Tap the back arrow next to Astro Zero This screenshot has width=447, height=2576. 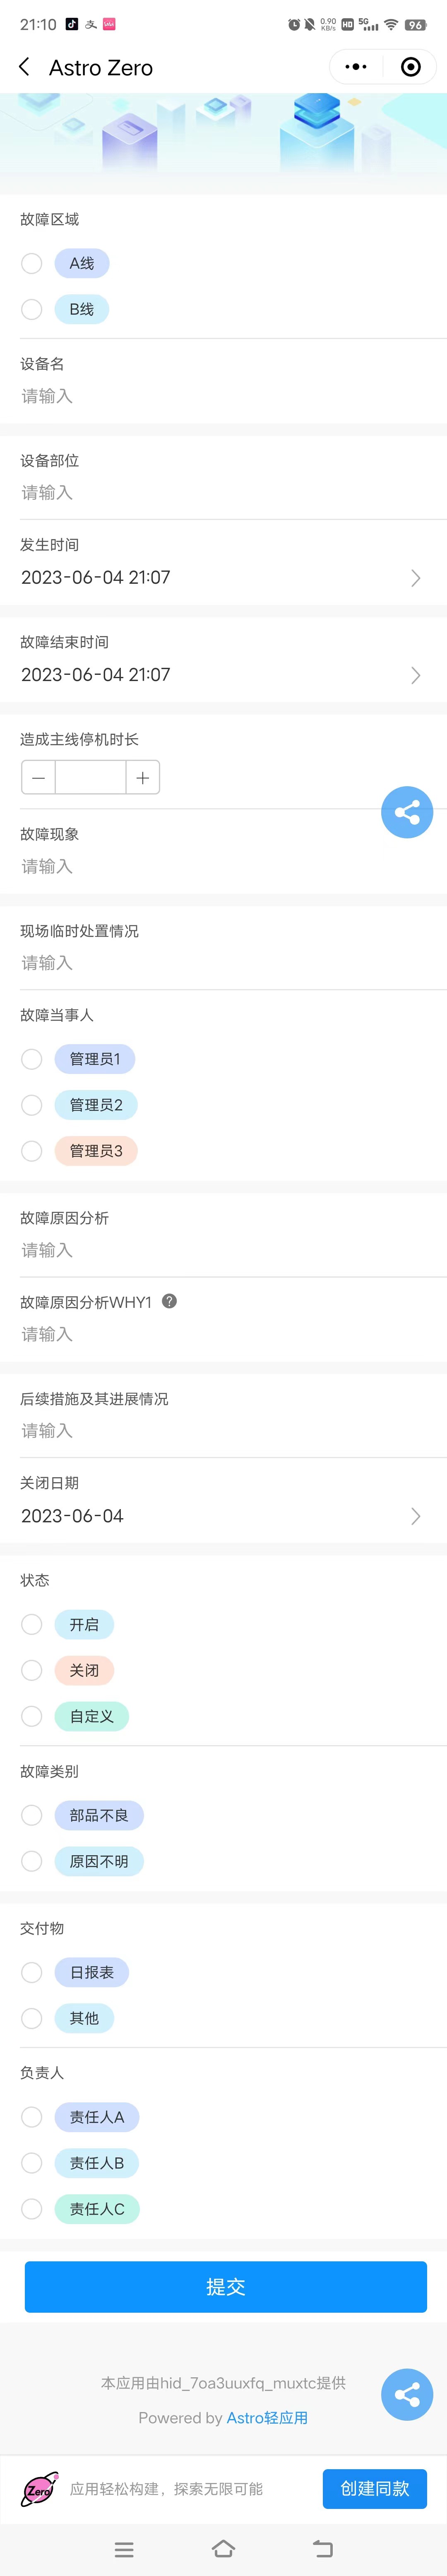pos(25,67)
